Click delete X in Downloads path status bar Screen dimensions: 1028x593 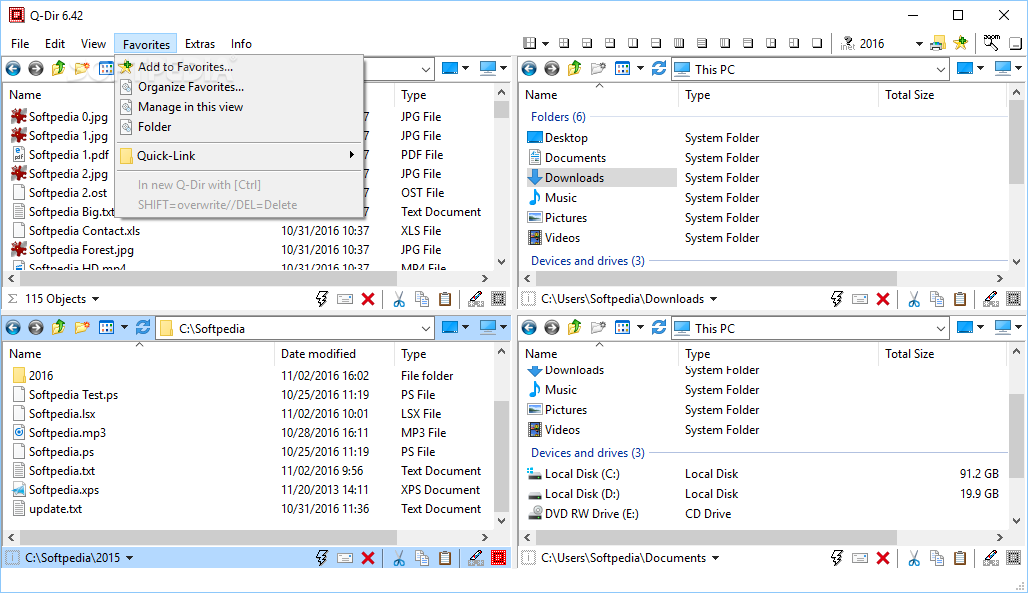883,299
